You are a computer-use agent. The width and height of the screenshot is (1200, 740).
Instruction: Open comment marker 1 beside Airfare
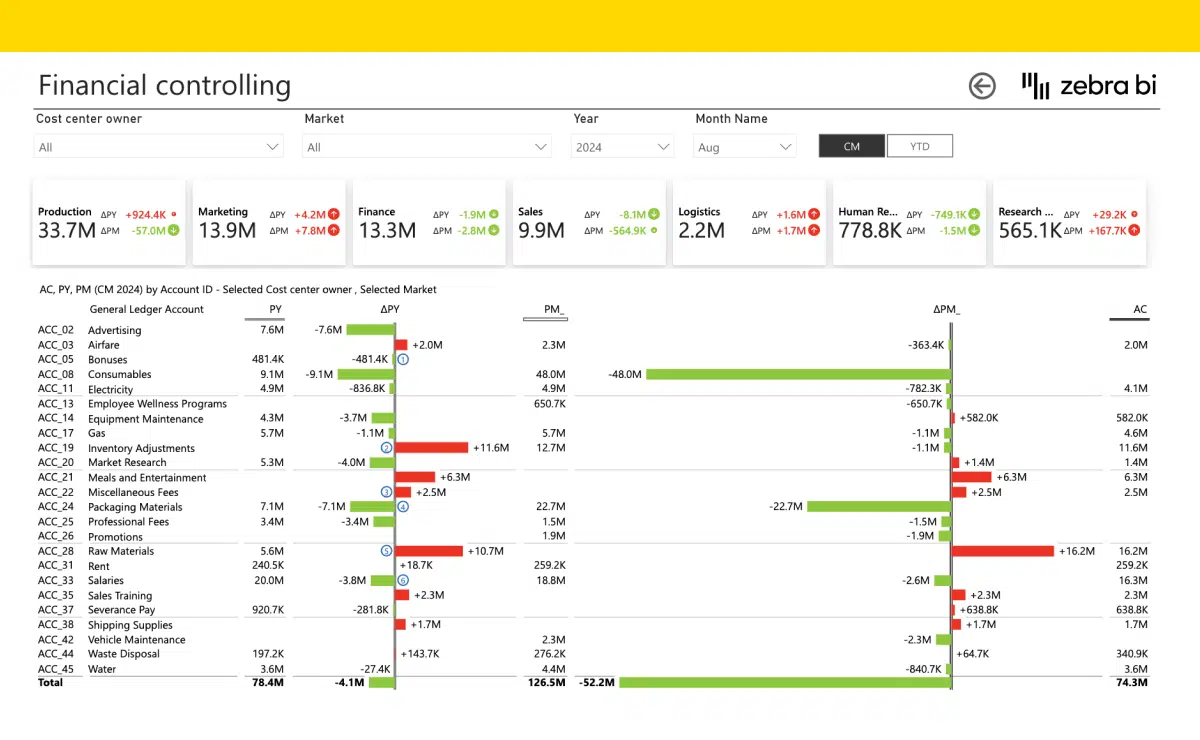pos(403,358)
